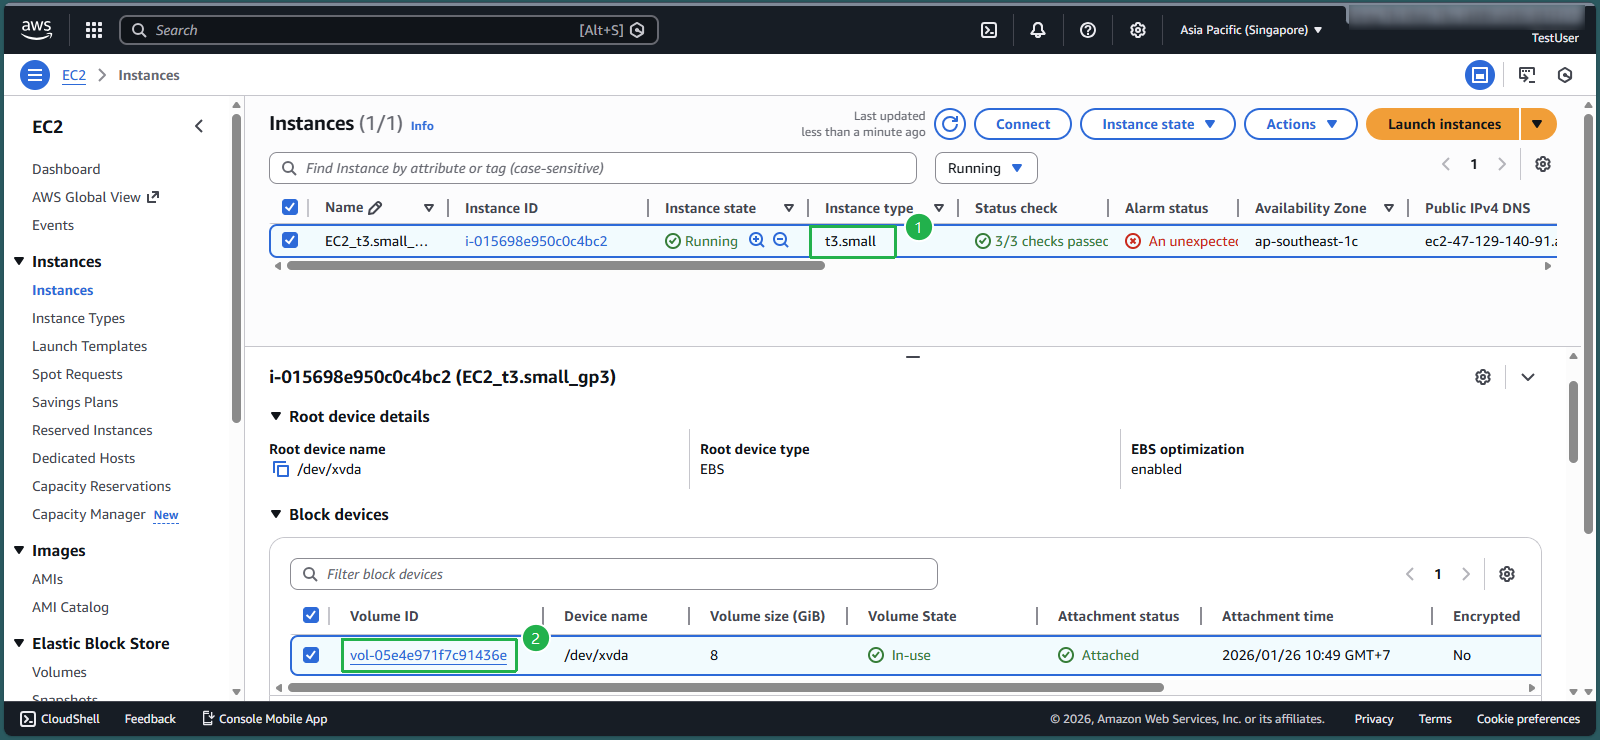The height and width of the screenshot is (740, 1600).
Task: Focus the Find Instance search field
Action: 593,168
